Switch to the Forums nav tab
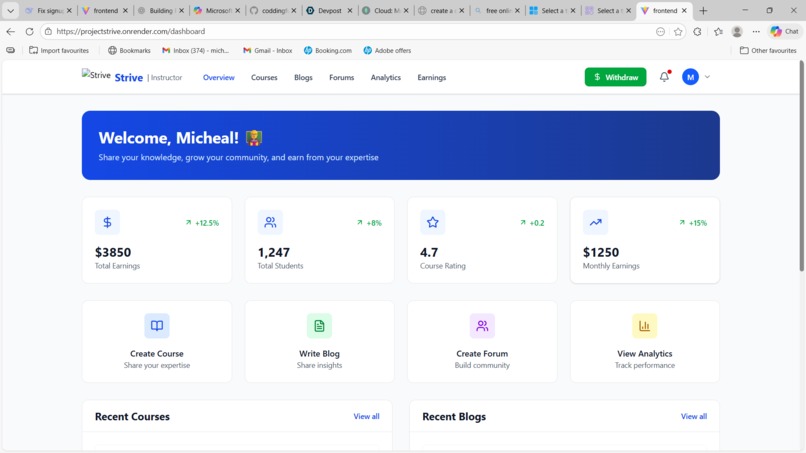This screenshot has width=806, height=453. pos(341,78)
